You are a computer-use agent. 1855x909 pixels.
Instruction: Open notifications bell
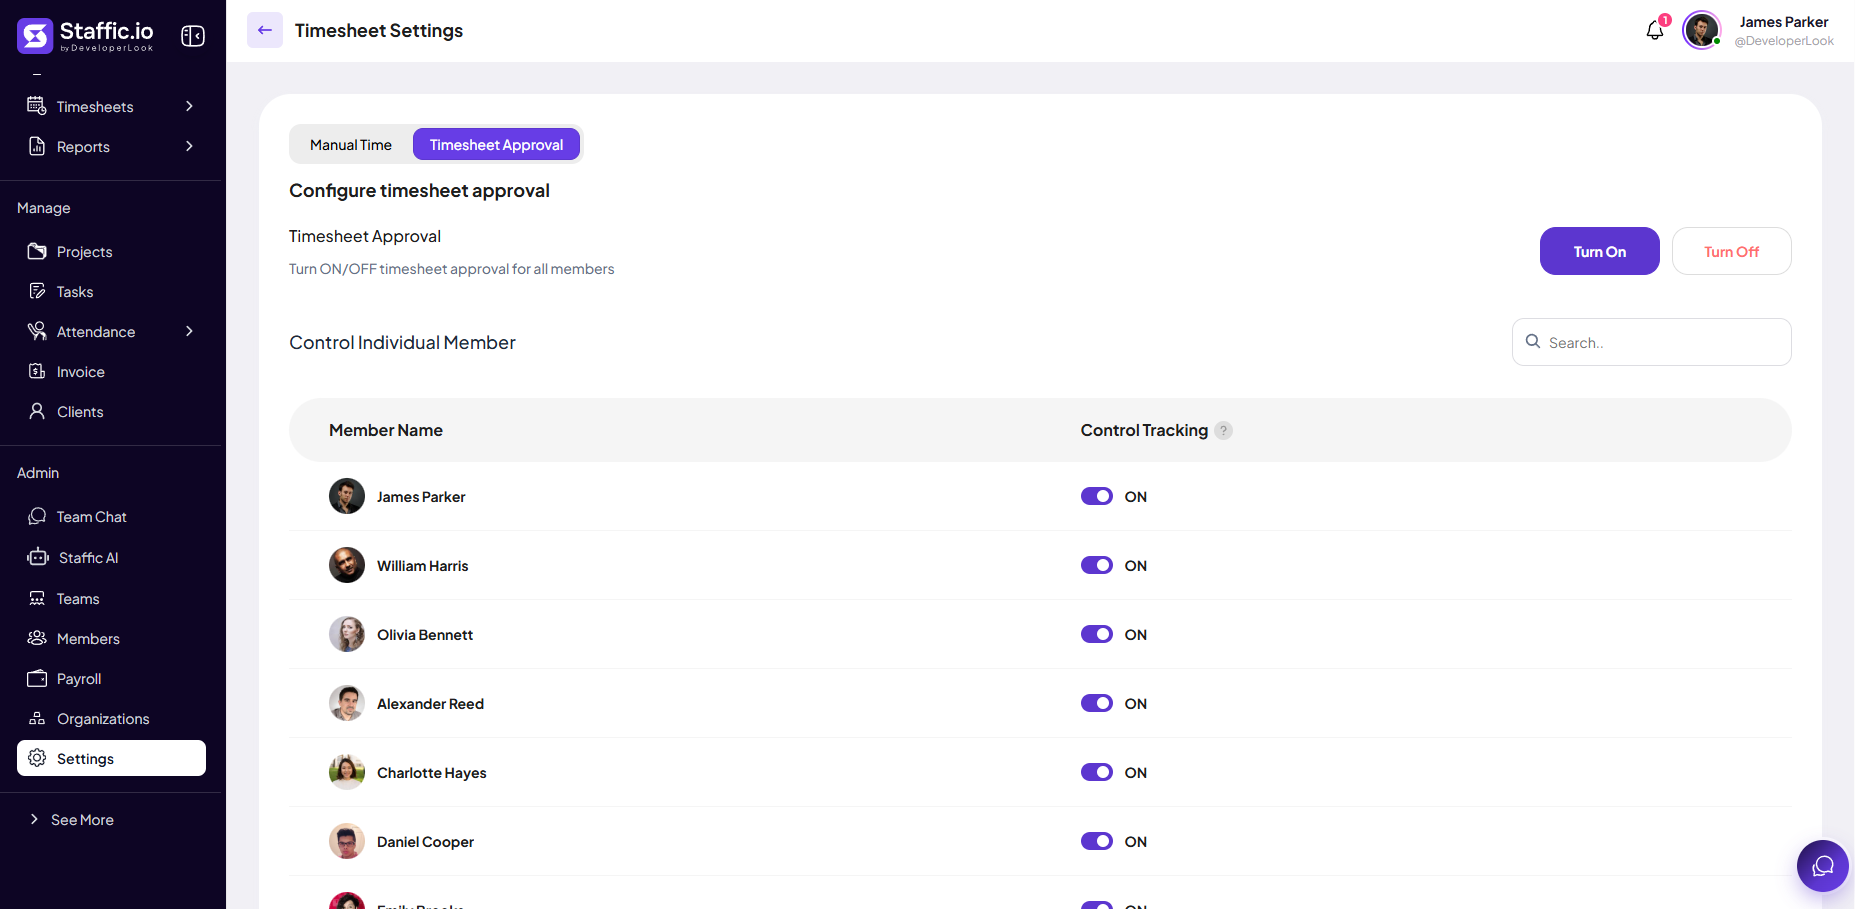[x=1655, y=30]
